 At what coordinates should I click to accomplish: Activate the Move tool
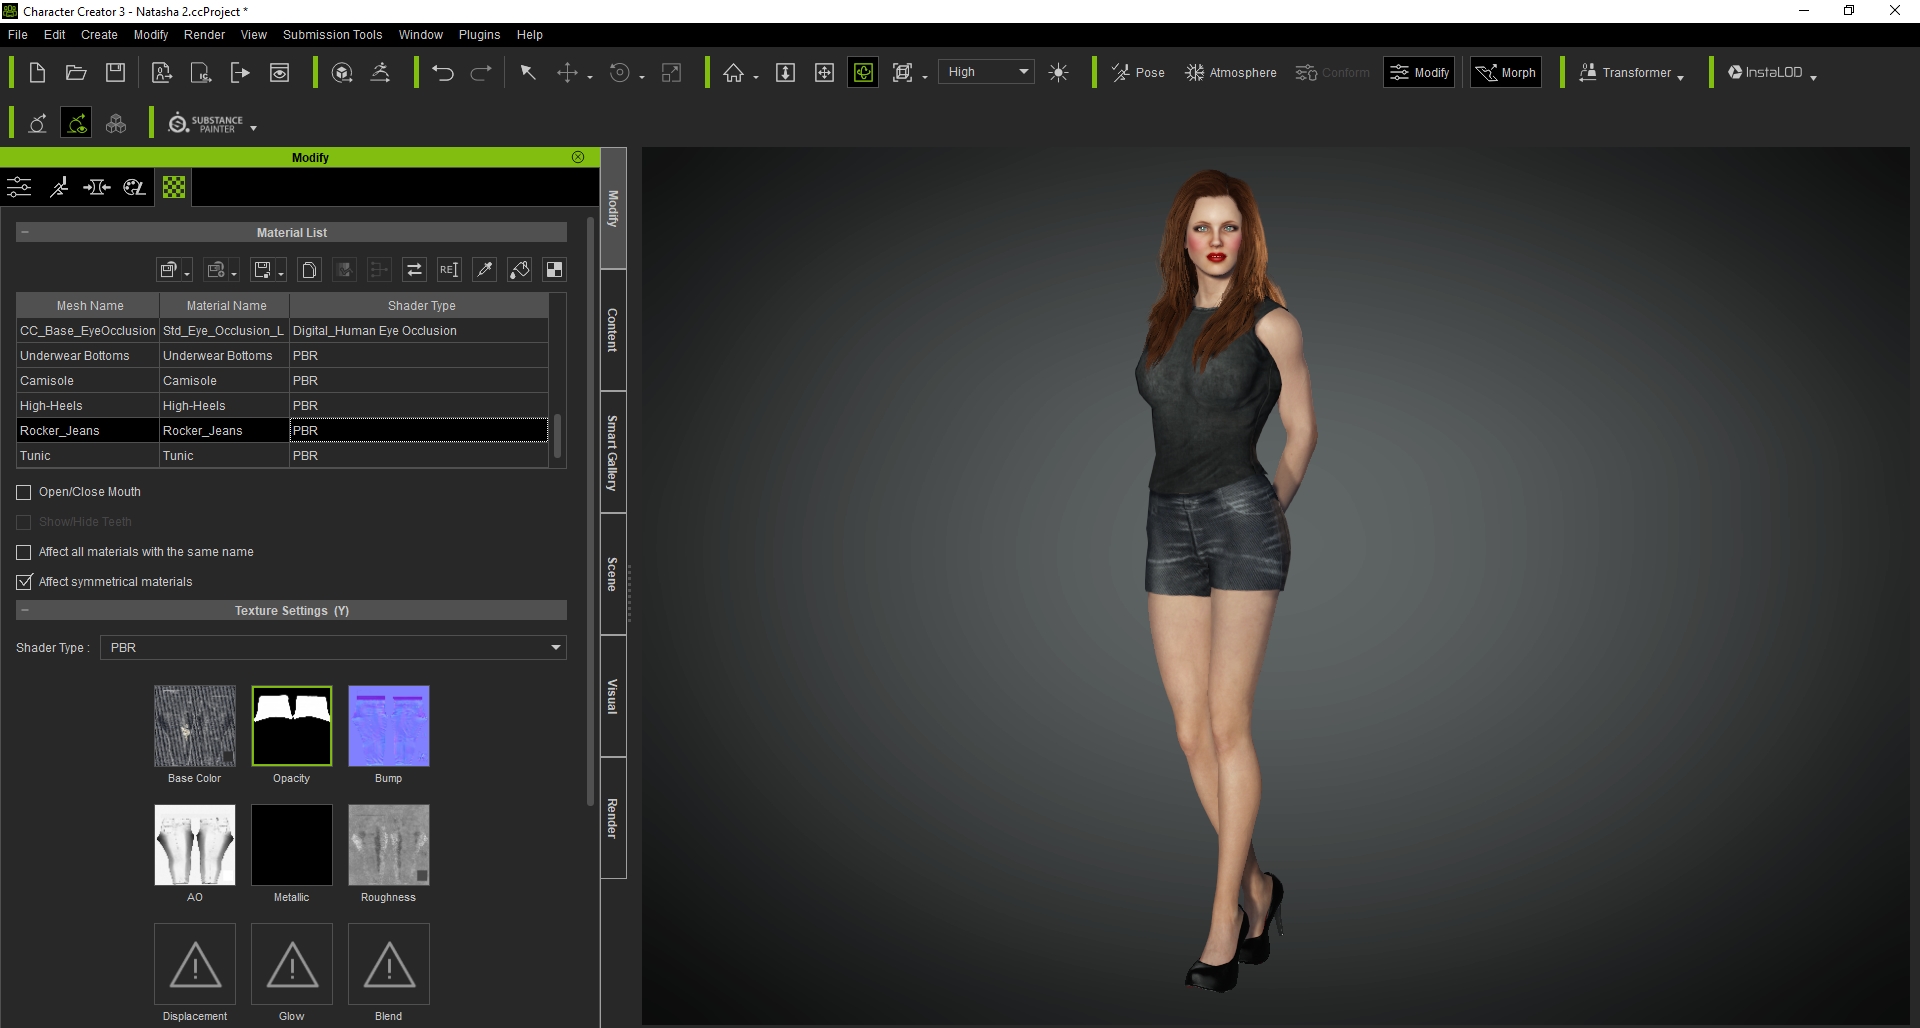point(567,72)
